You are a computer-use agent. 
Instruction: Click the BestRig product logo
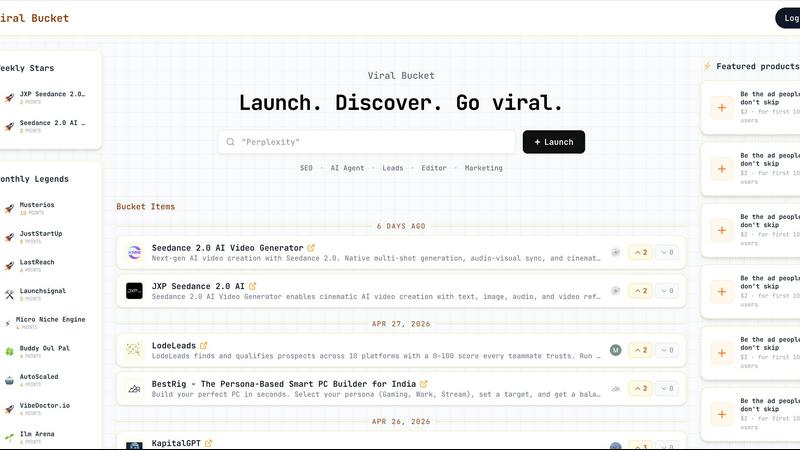pyautogui.click(x=134, y=389)
